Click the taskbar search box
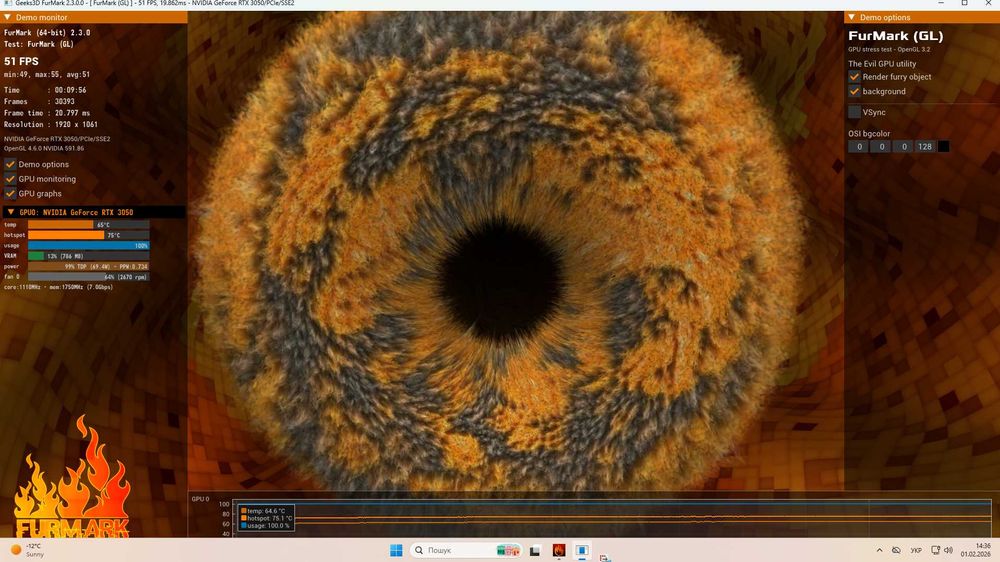Viewport: 1000px width, 562px height. tap(467, 550)
